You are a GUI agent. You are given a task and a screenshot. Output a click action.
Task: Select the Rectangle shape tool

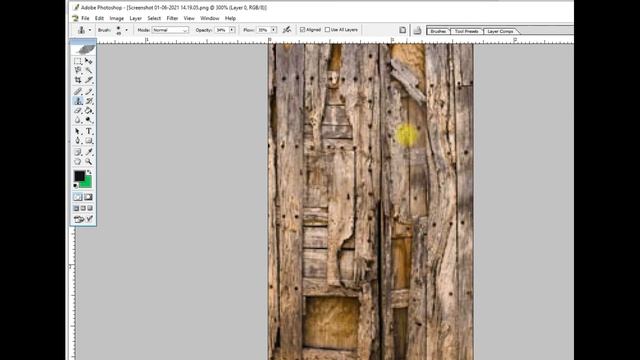click(89, 141)
